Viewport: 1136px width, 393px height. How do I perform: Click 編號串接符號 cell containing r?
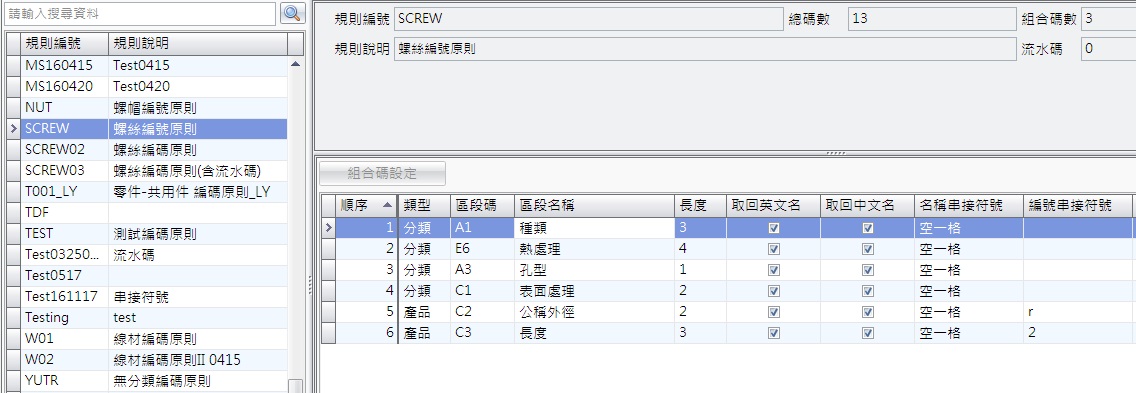pos(1077,312)
